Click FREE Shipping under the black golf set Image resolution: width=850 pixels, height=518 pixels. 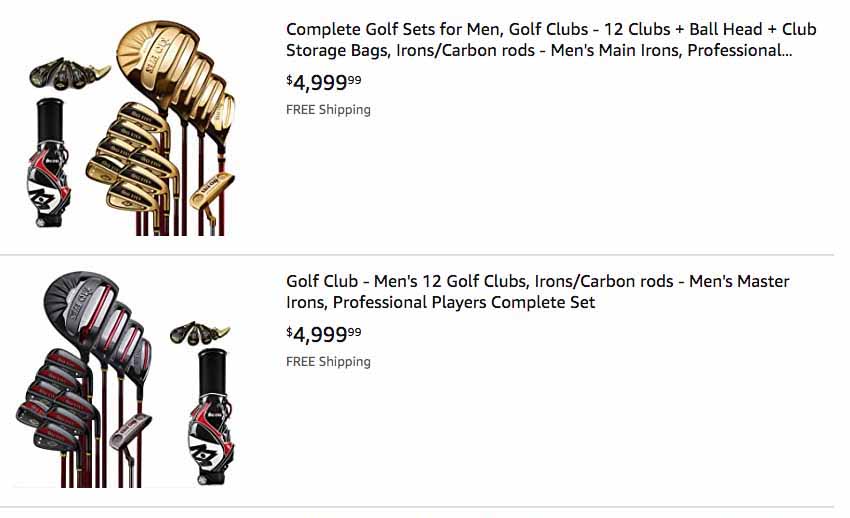point(328,362)
